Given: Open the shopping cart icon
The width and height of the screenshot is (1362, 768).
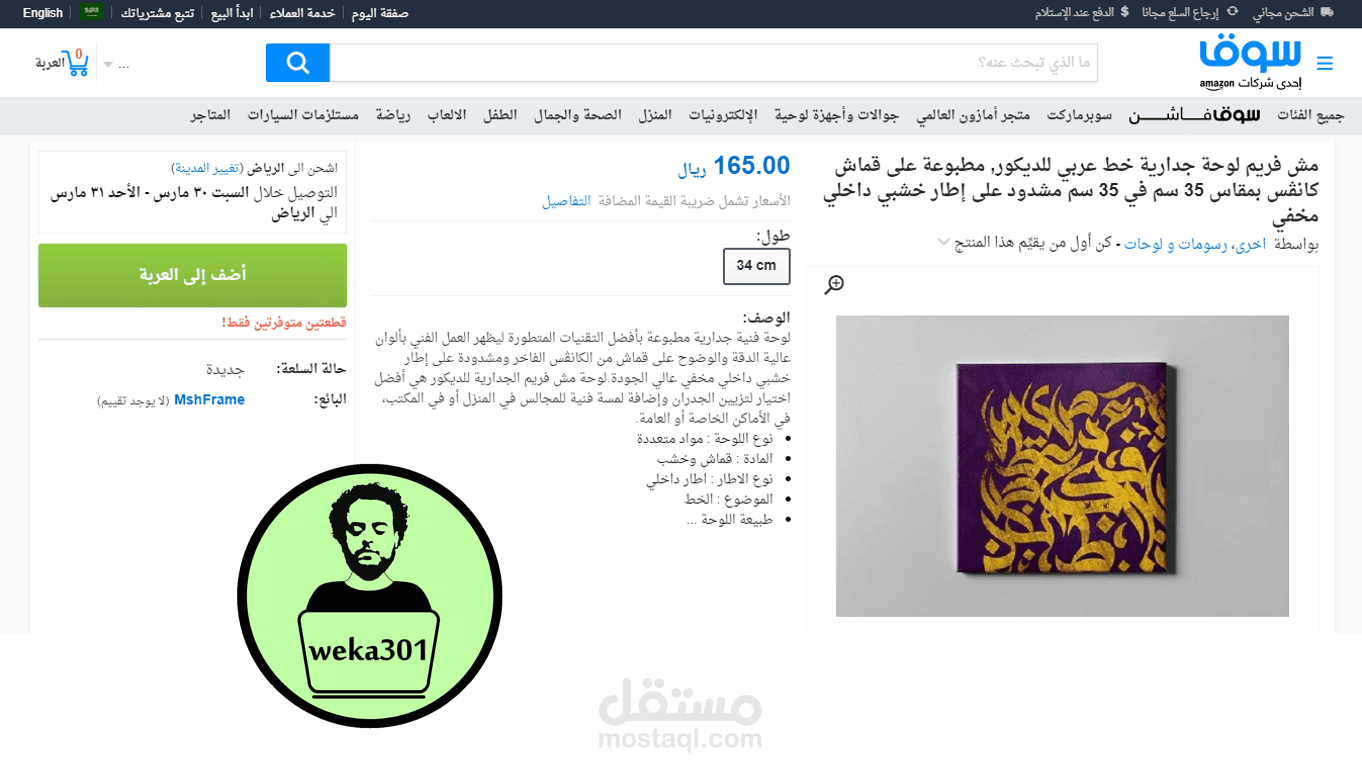Looking at the screenshot, I should 75,62.
